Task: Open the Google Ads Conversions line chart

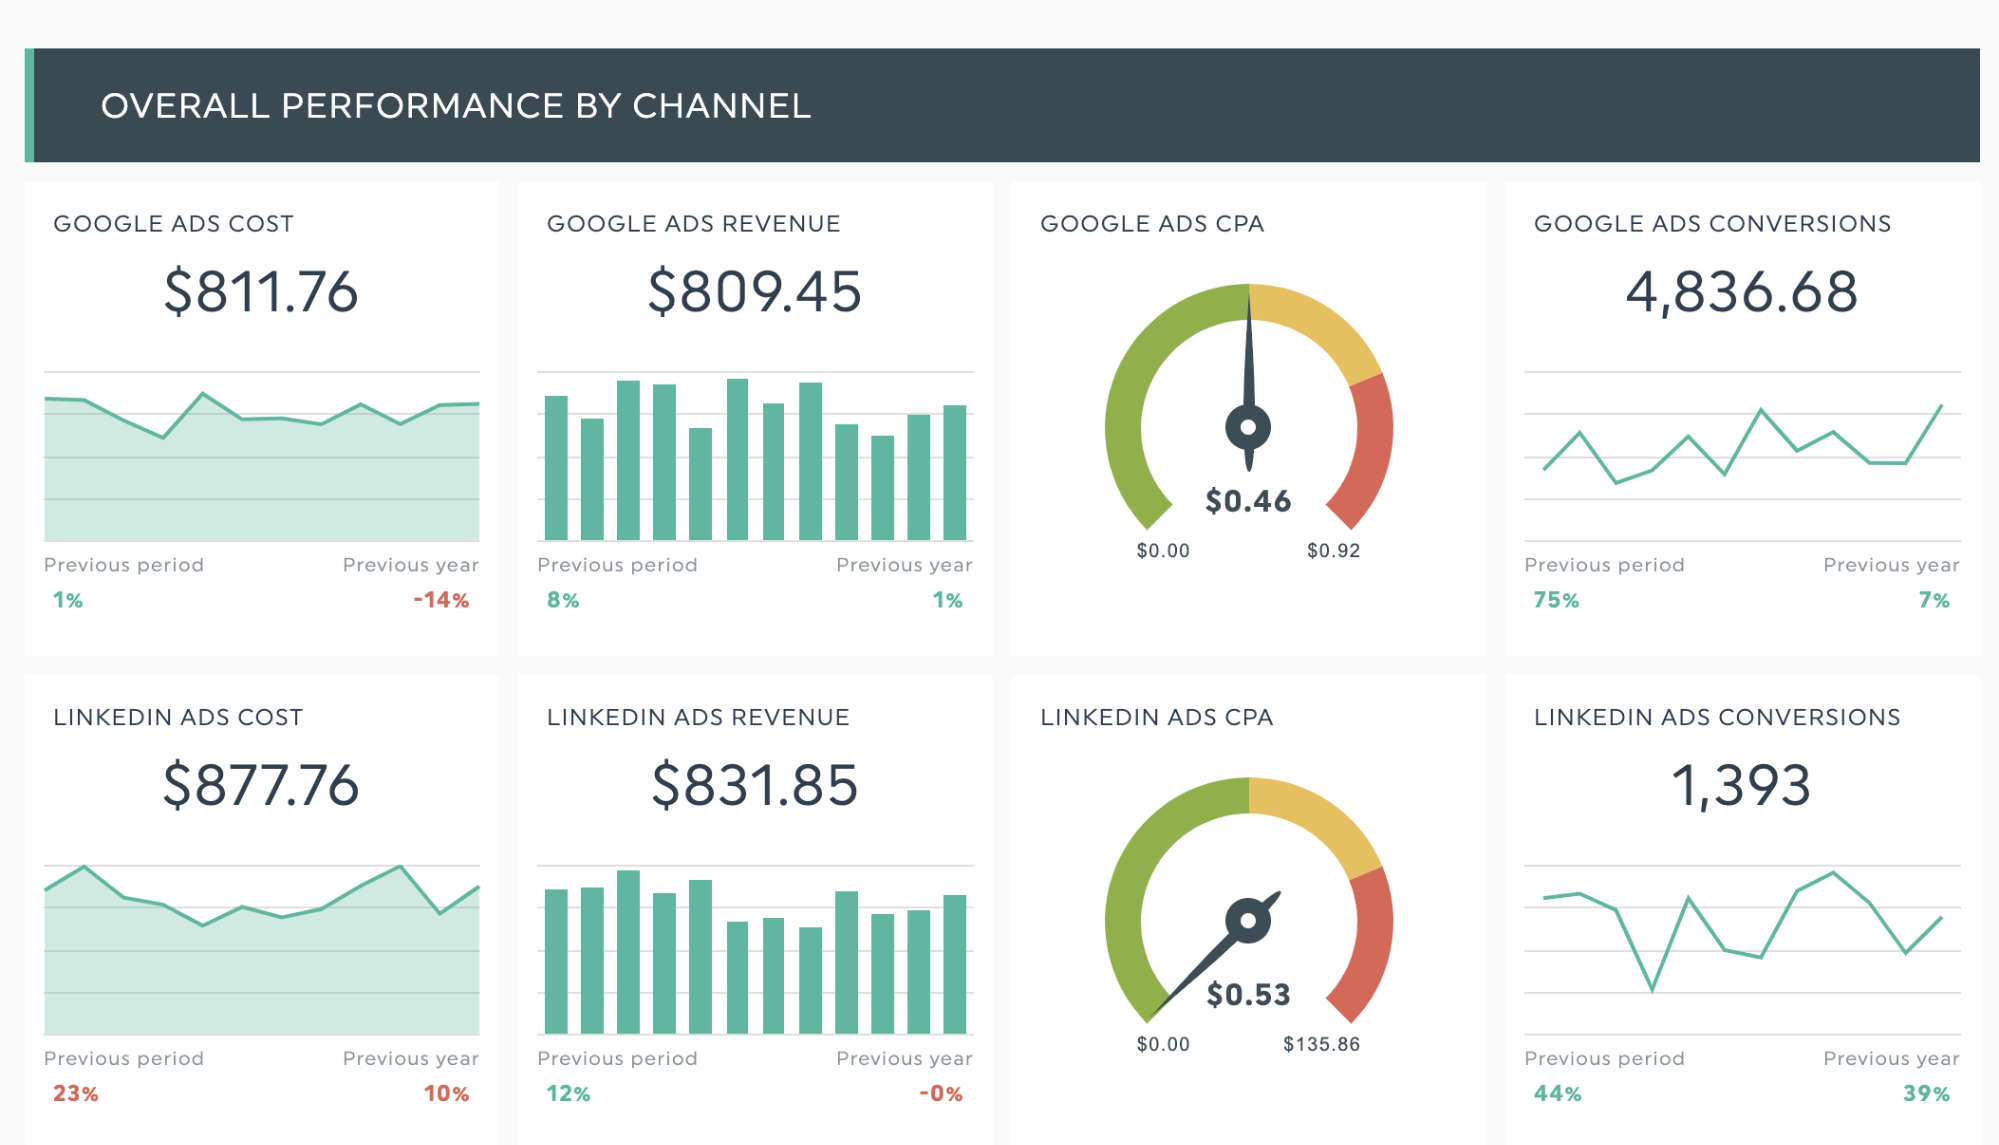Action: tap(1742, 457)
